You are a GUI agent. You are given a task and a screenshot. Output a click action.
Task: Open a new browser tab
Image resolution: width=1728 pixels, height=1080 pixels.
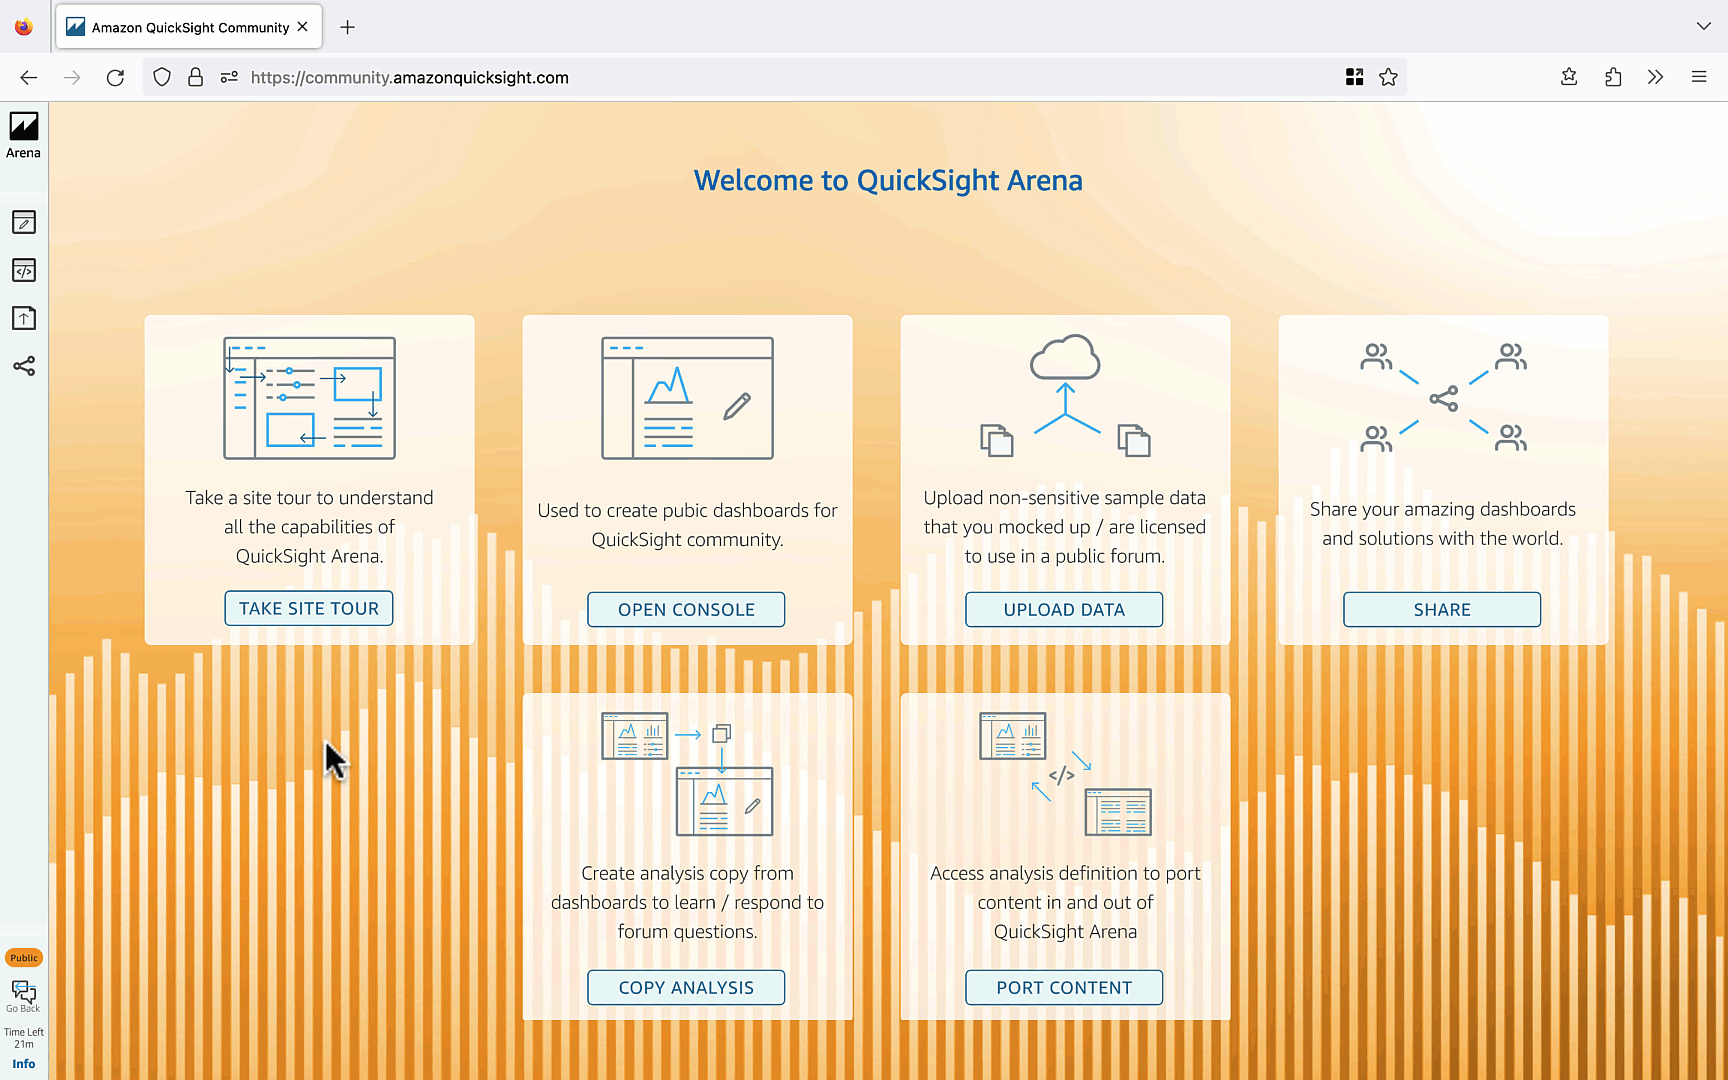click(x=348, y=27)
